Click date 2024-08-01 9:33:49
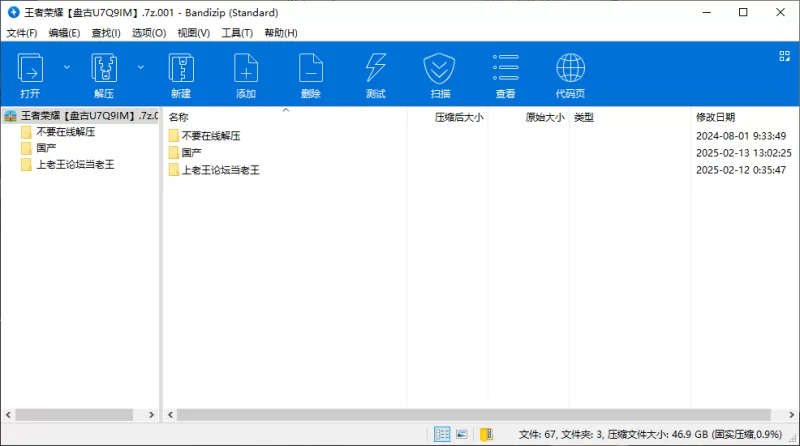800x446 pixels. pyautogui.click(x=741, y=136)
